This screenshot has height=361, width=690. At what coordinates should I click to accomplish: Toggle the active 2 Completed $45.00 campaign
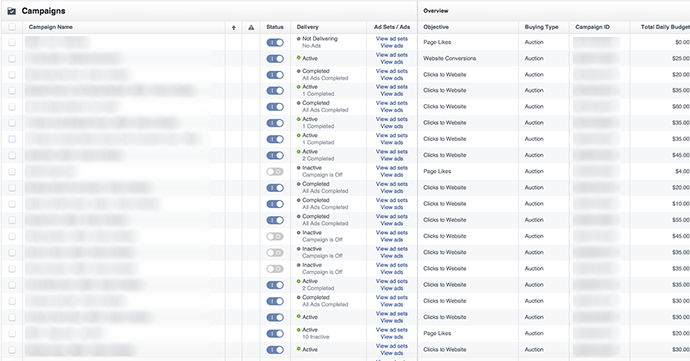275,155
